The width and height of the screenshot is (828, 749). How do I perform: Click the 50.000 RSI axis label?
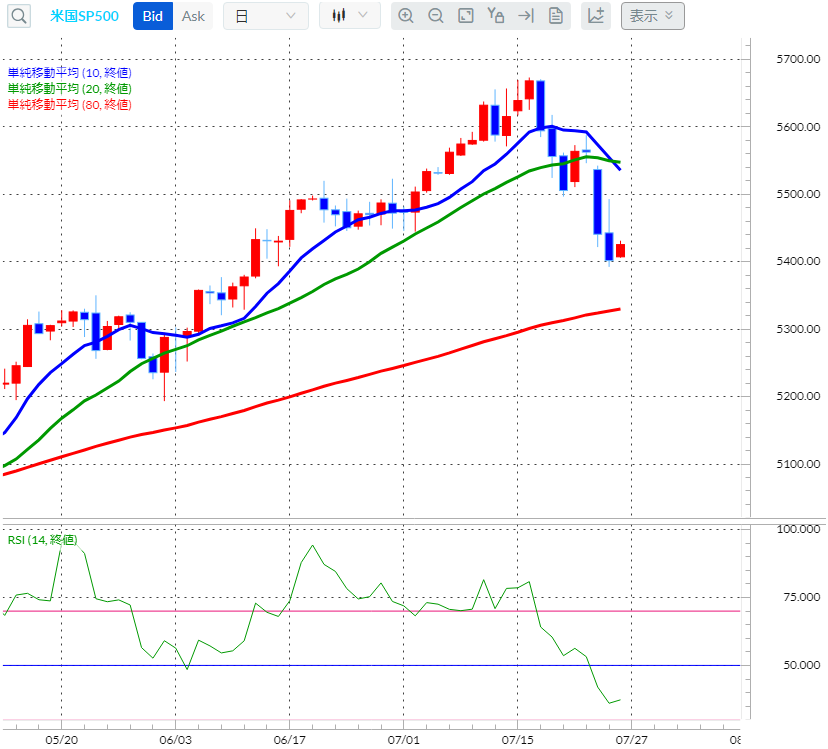802,665
